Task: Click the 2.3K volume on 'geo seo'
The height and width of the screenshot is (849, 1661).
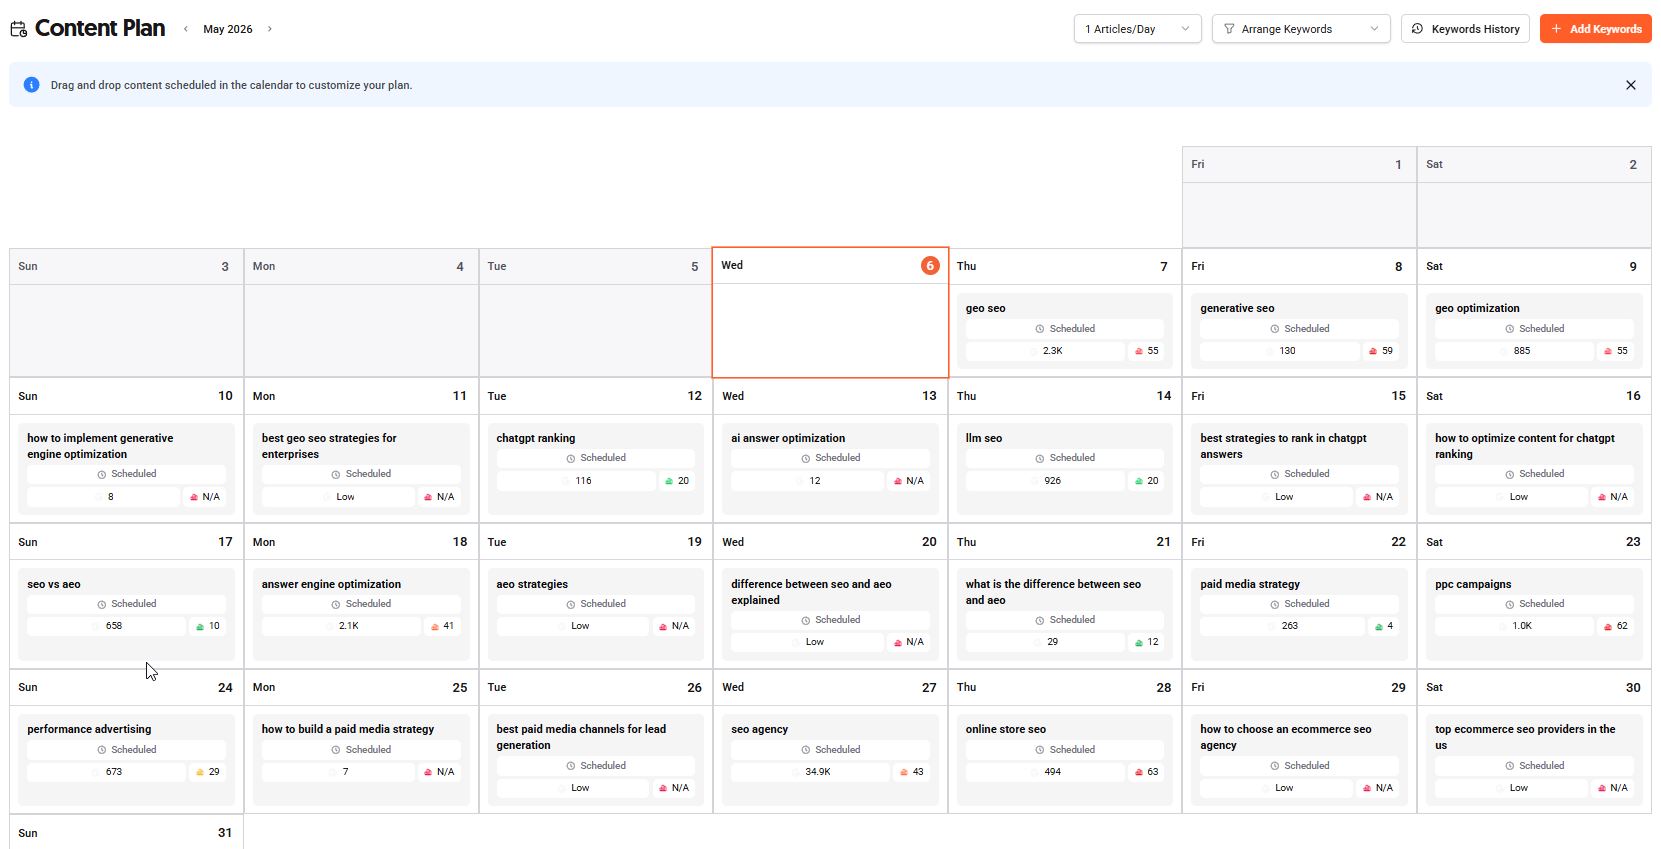Action: (1045, 351)
